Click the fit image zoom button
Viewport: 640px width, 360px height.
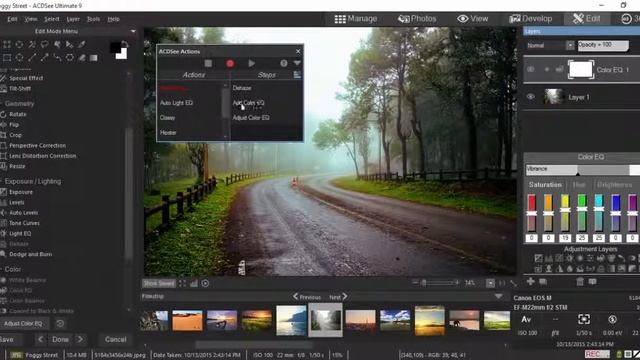click(x=513, y=283)
